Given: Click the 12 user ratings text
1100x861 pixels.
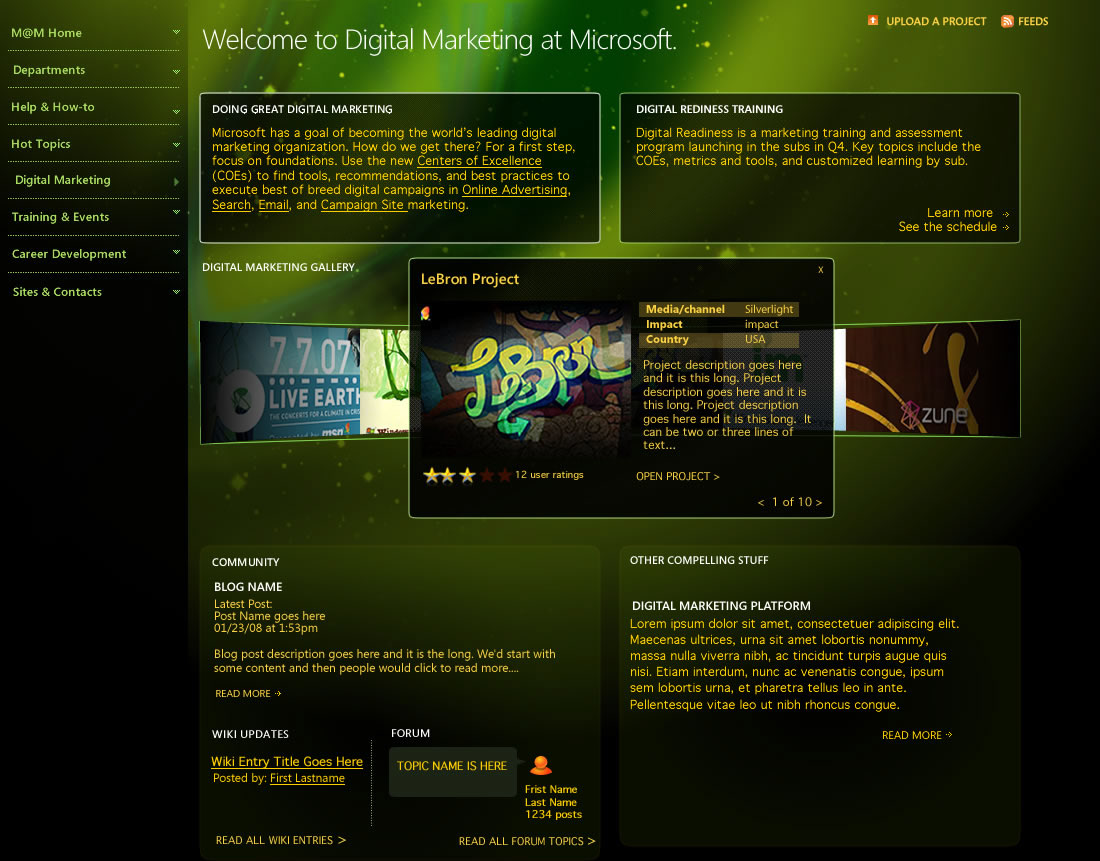Looking at the screenshot, I should pos(549,475).
